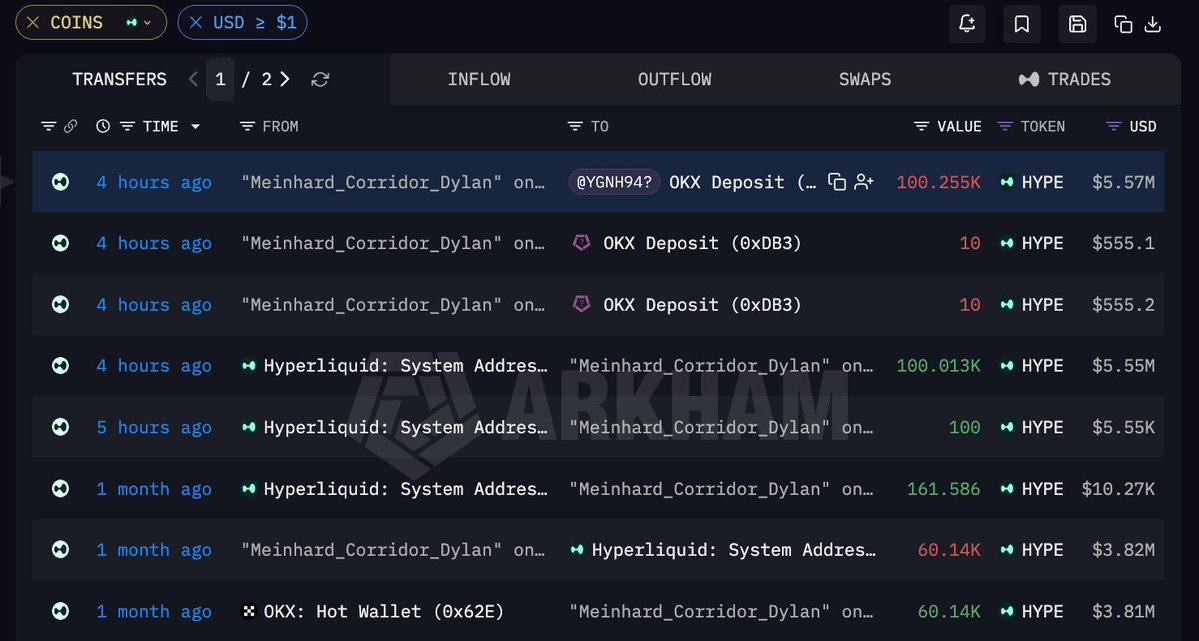Click the 100.255K value

coord(938,182)
